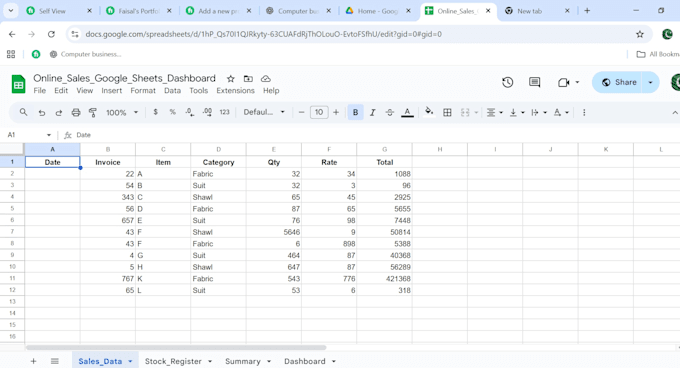Screen dimensions: 680x368
Task: Open borders options
Action: point(447,113)
